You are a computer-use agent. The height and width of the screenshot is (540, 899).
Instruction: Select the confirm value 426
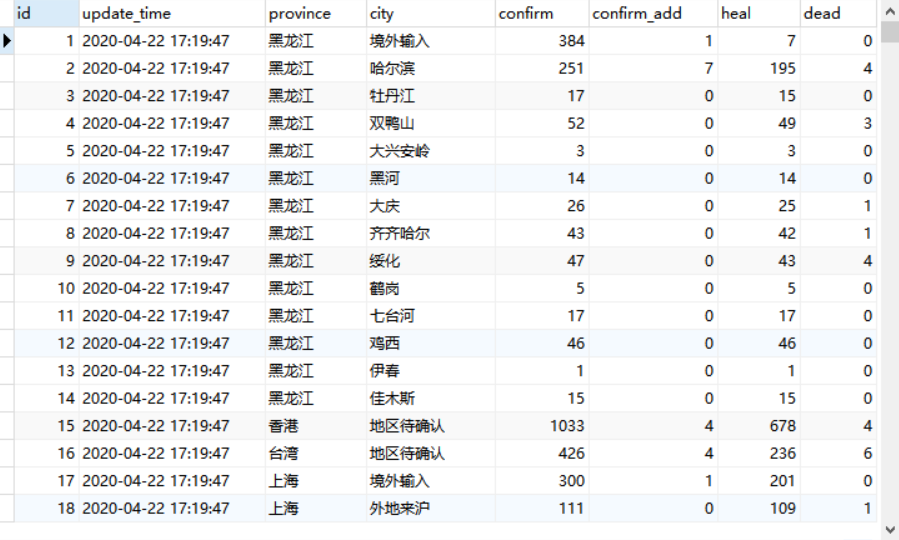pos(571,453)
